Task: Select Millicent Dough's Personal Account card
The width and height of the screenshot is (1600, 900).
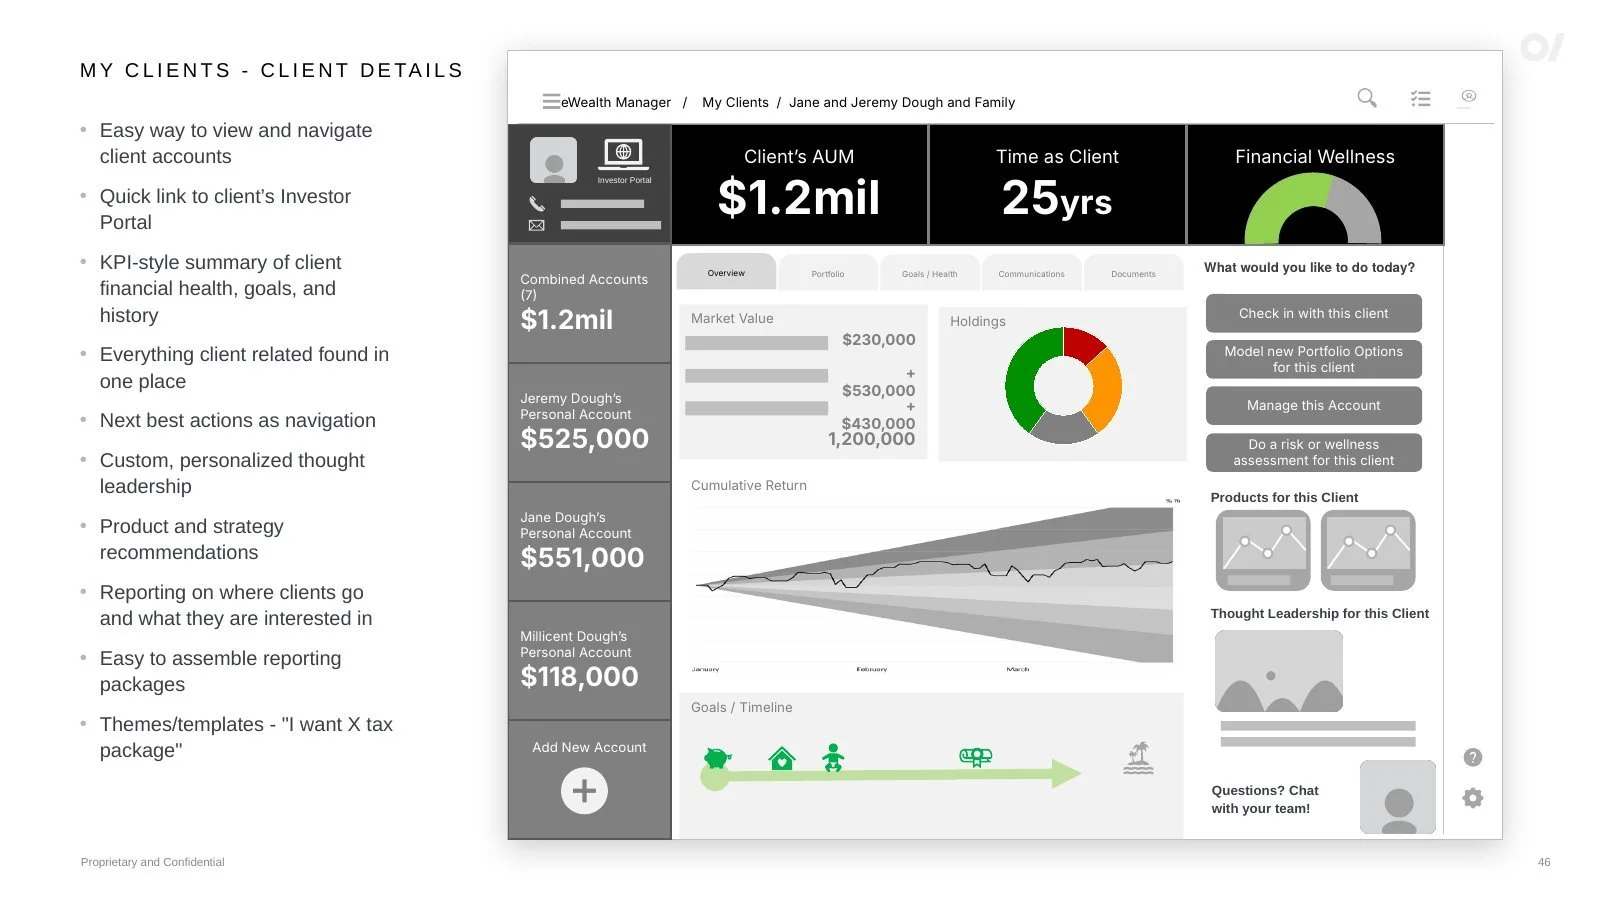Action: coord(589,661)
